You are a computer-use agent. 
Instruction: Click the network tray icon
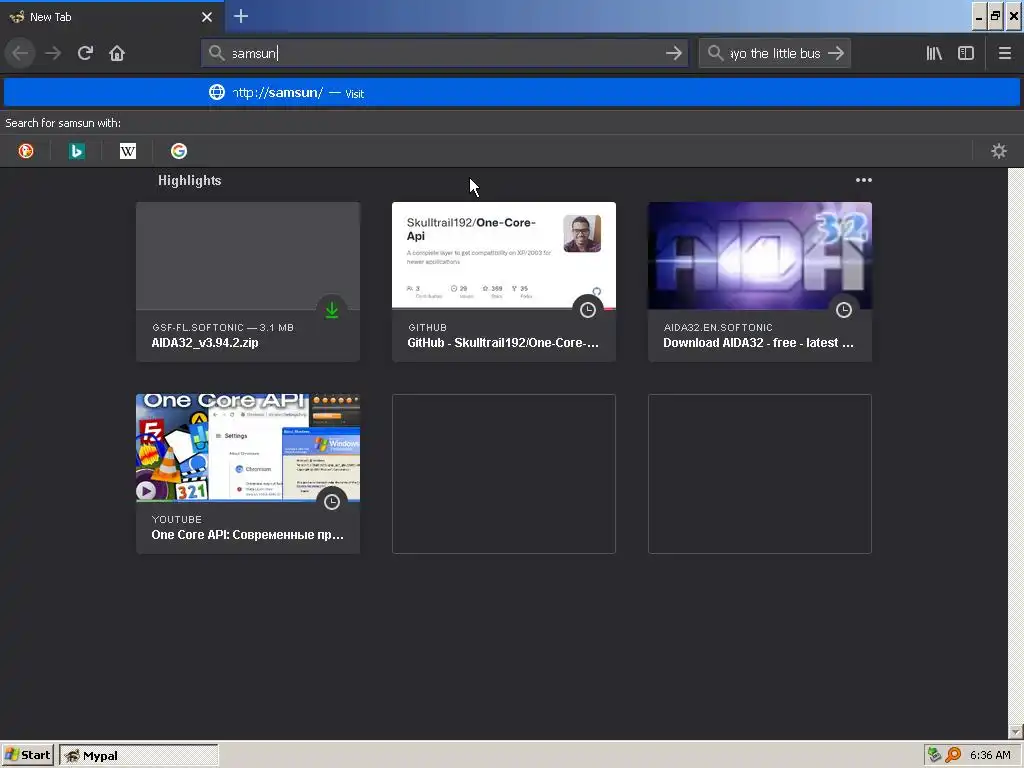point(935,755)
